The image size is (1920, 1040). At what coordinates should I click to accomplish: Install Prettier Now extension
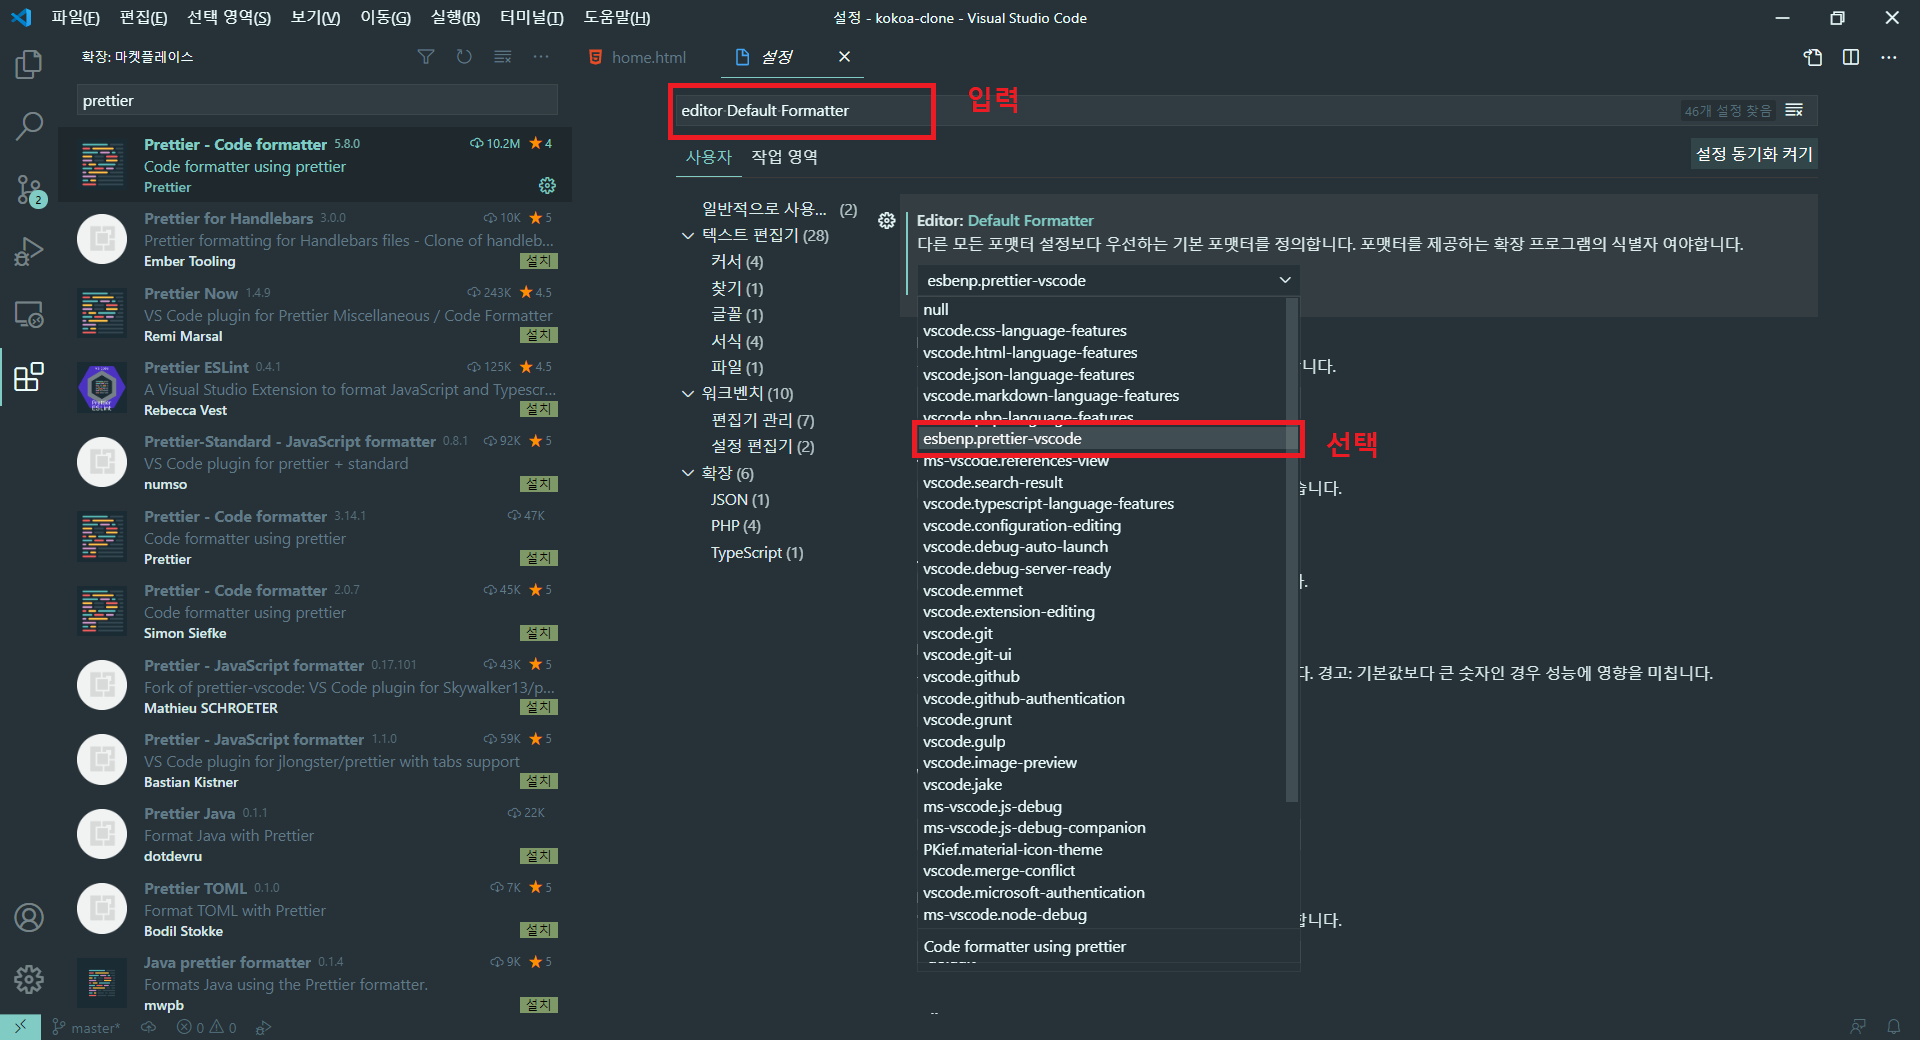pos(538,335)
